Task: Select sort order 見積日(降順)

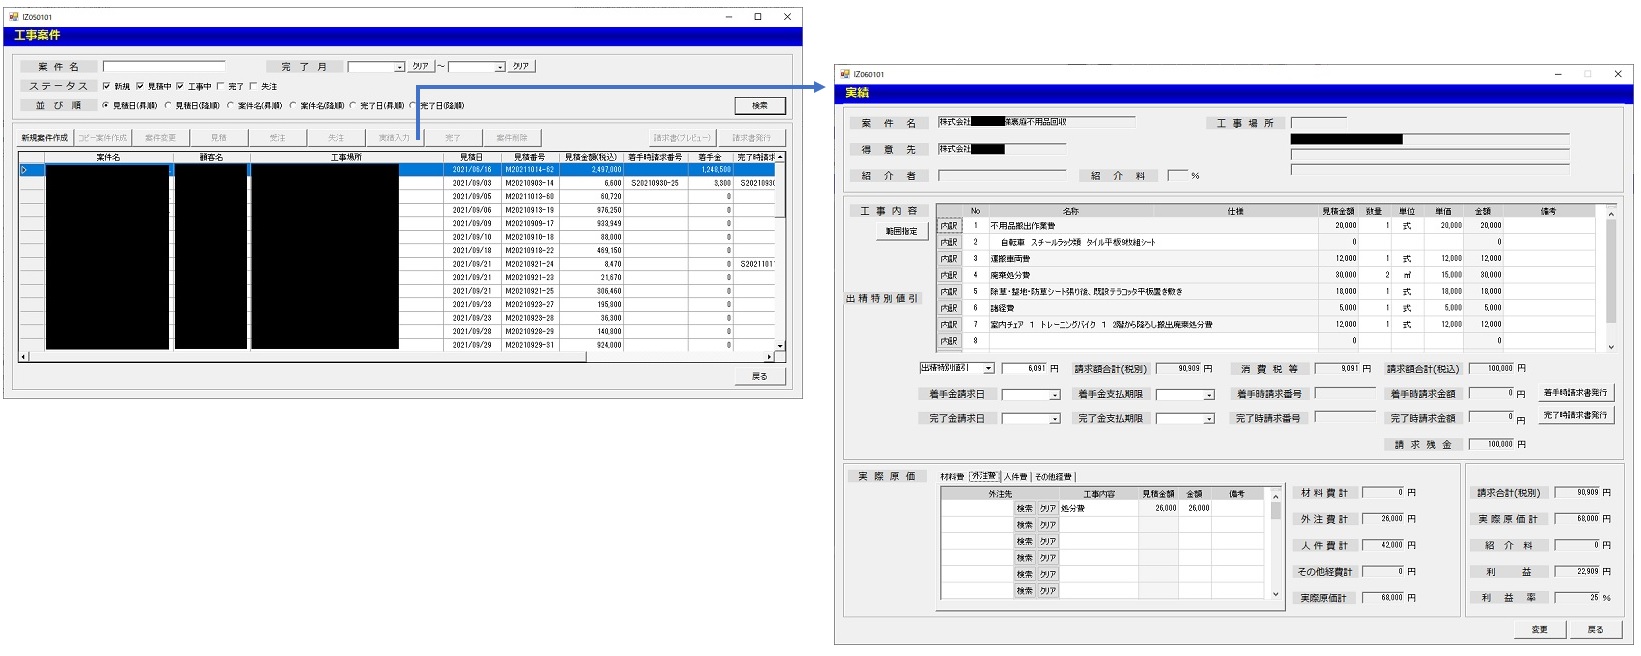Action: (x=168, y=105)
